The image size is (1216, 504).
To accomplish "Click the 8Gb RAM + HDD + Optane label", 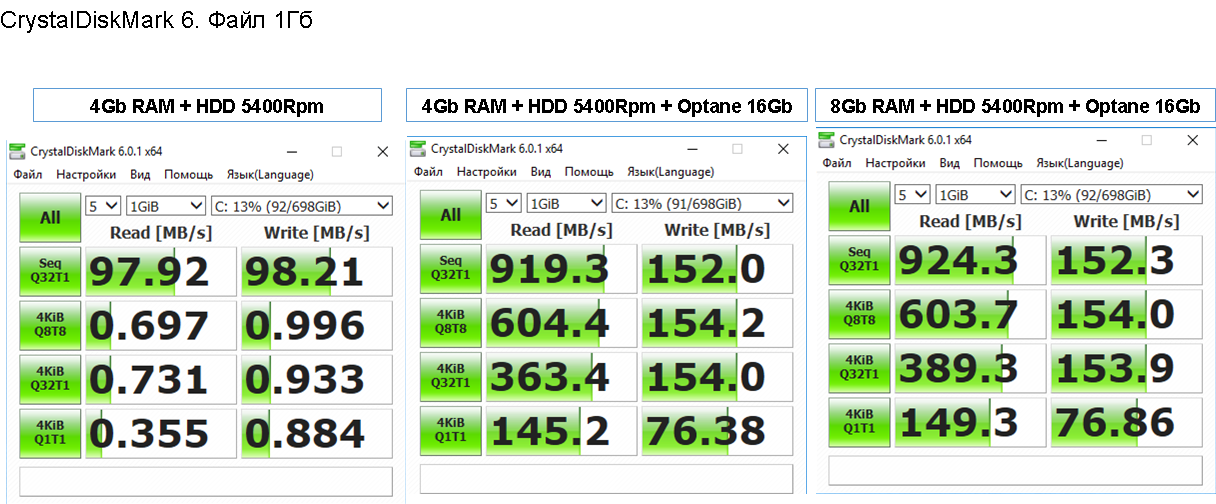I will click(1014, 105).
